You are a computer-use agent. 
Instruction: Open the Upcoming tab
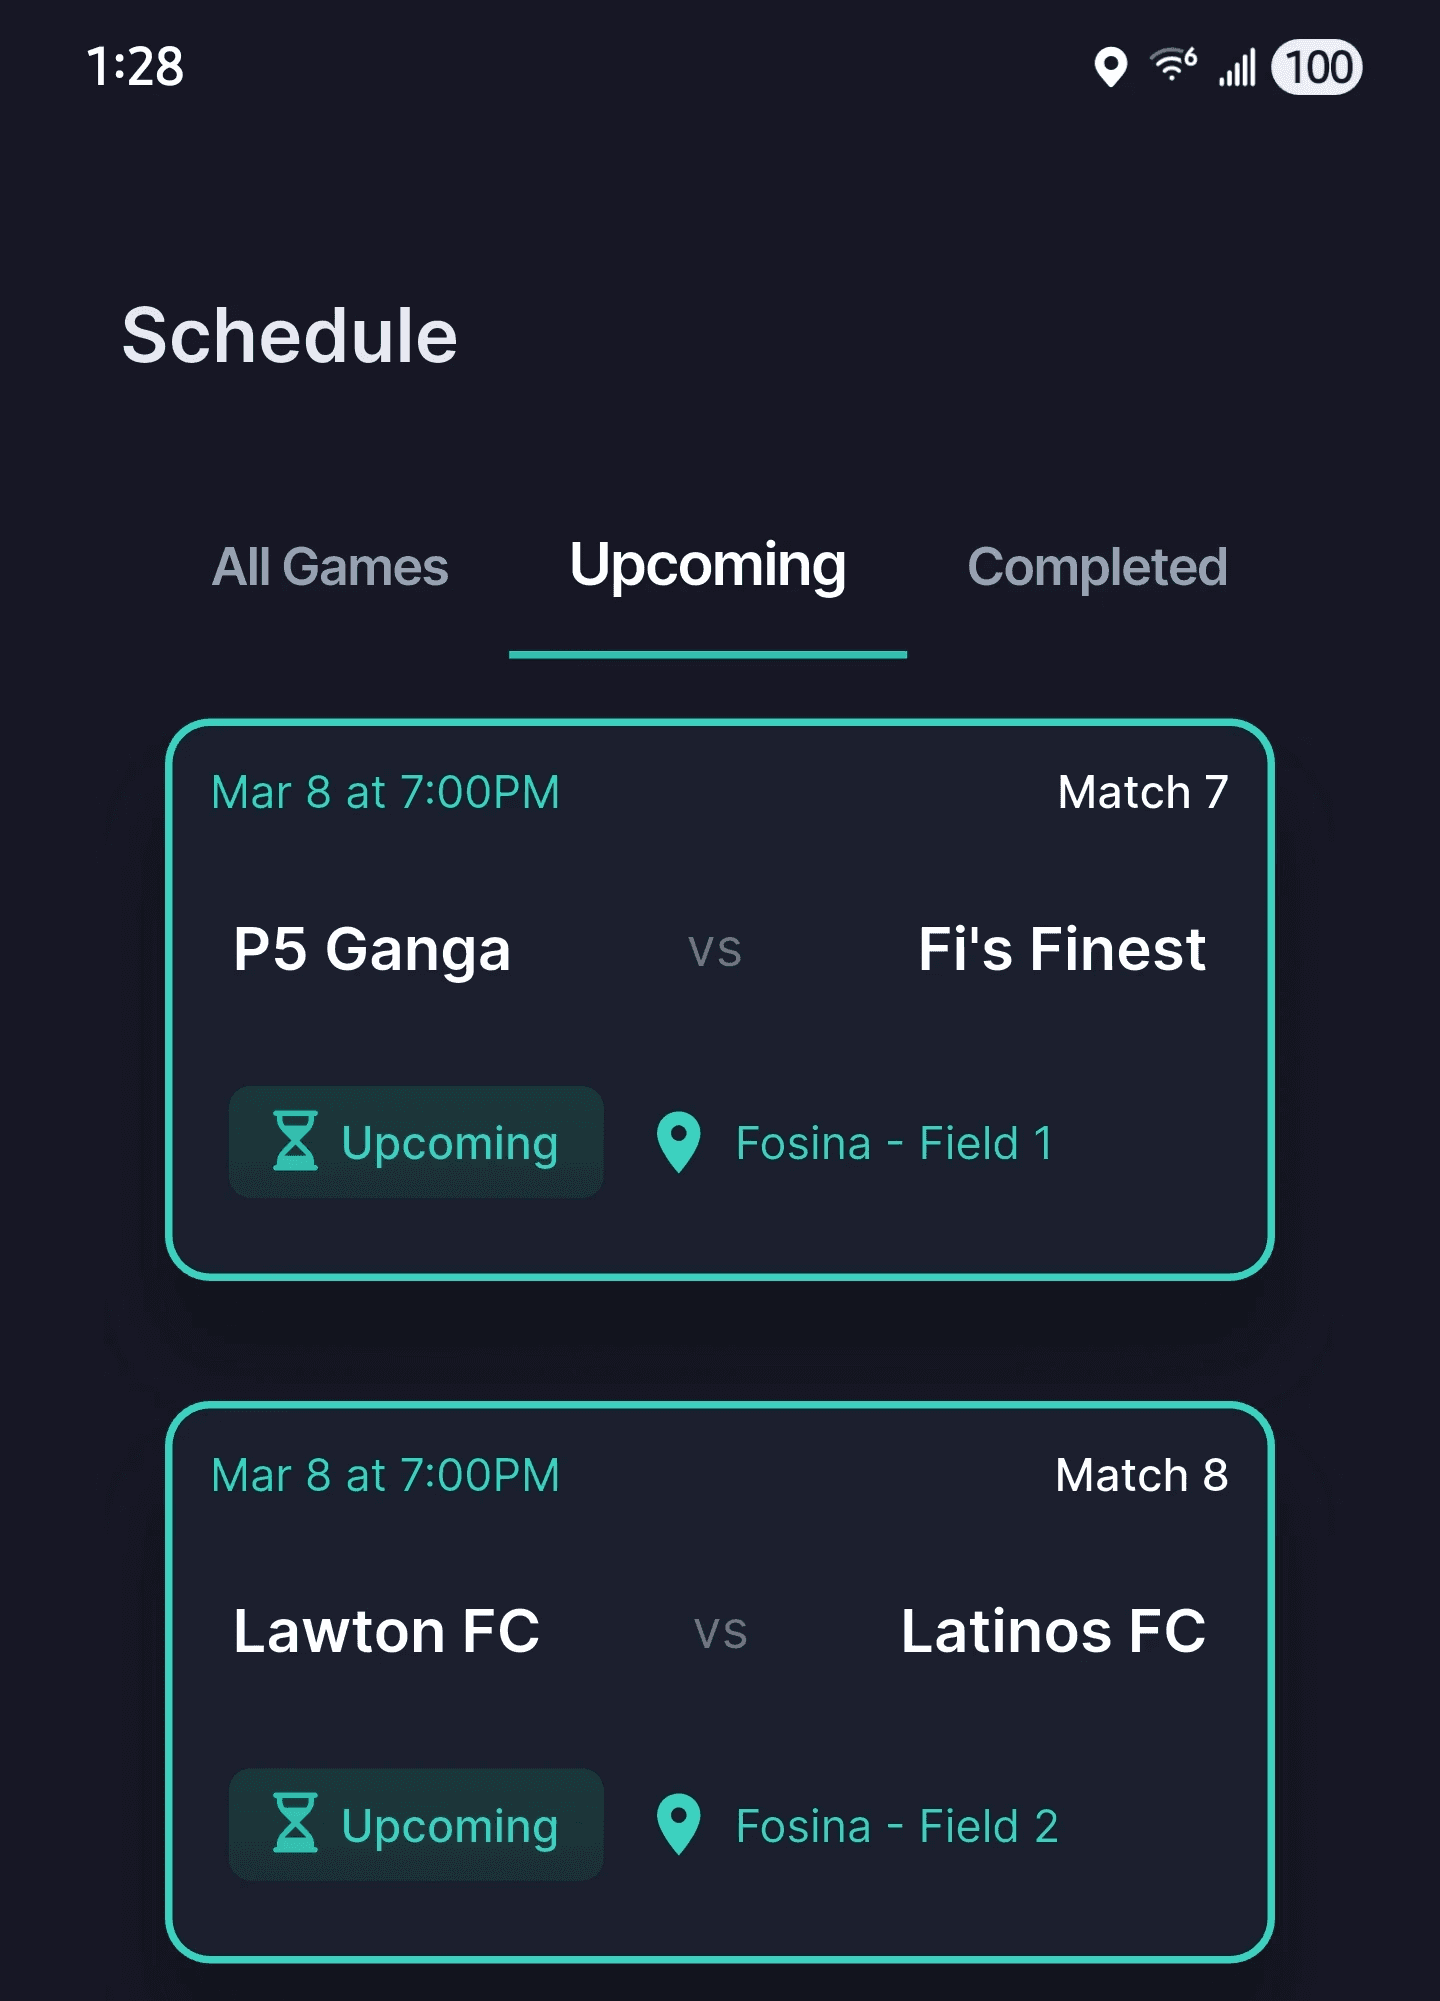[708, 565]
